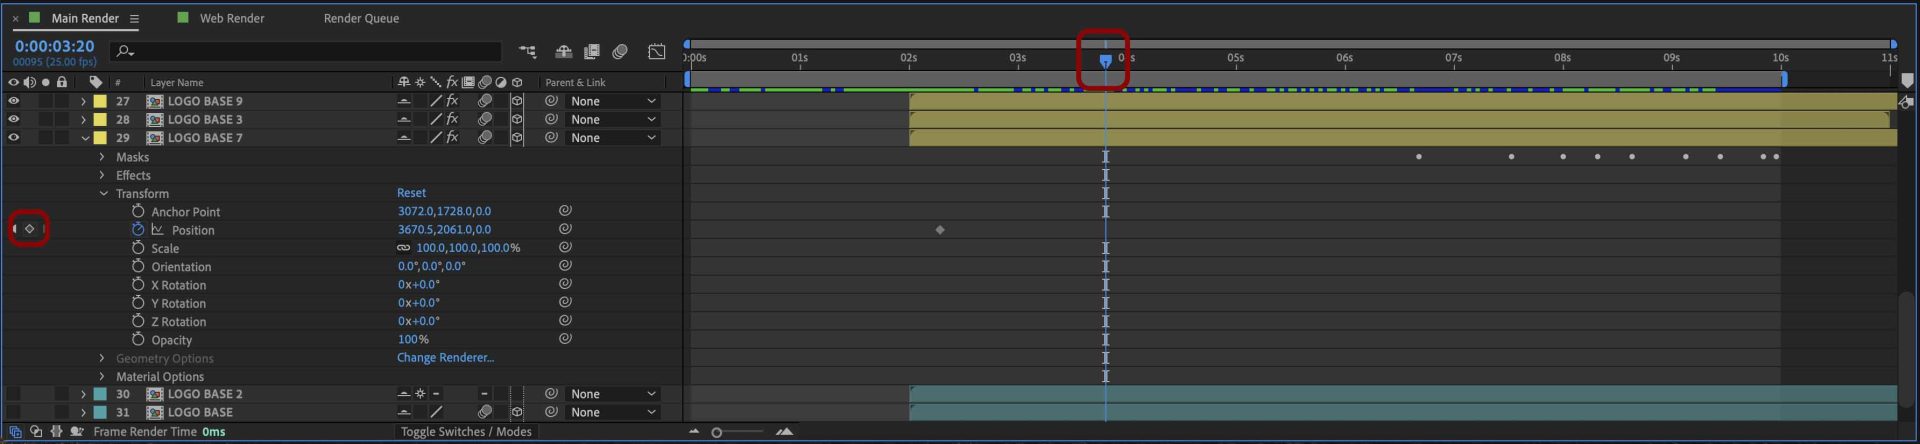Hide LOGO BASE 3 layer eye

click(14, 119)
